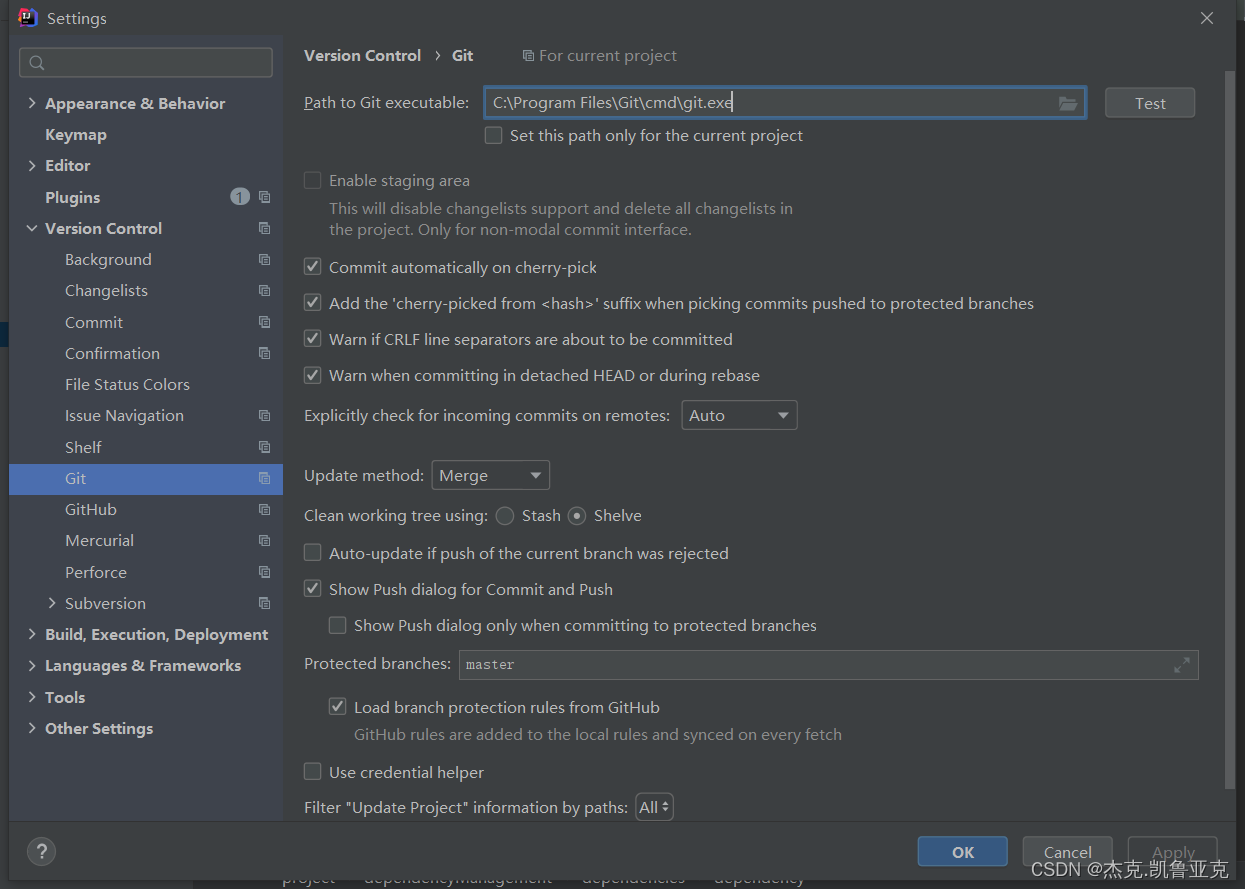The width and height of the screenshot is (1245, 889).
Task: Close the Settings dialog window
Action: click(x=1207, y=18)
